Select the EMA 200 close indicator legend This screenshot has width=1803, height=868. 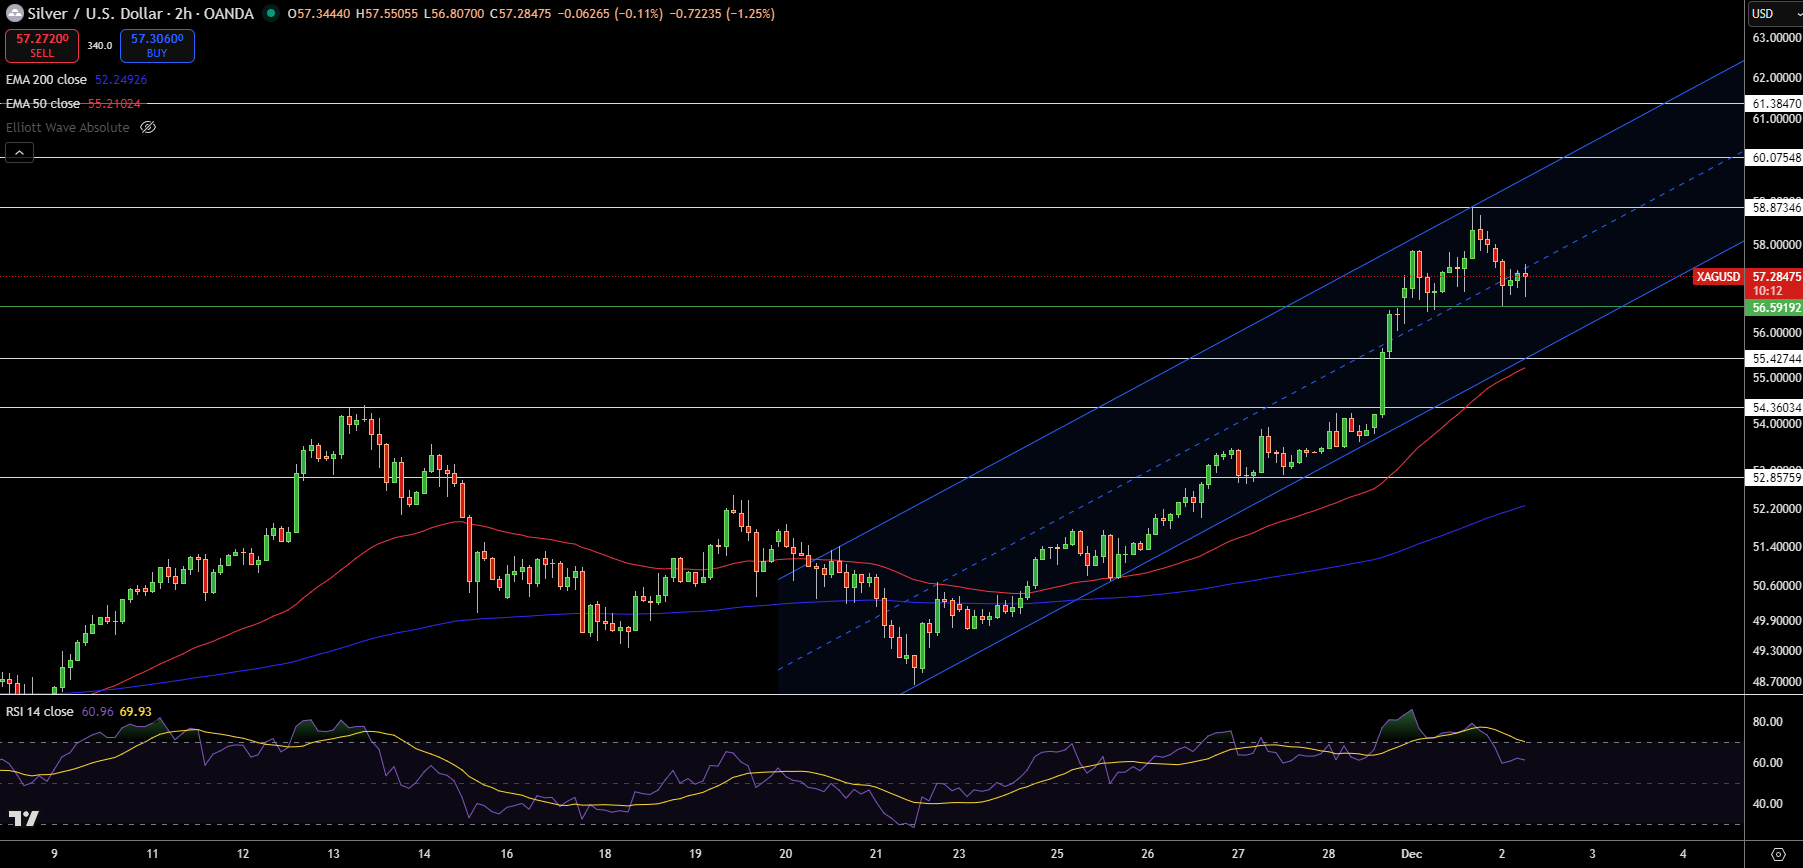click(x=46, y=80)
